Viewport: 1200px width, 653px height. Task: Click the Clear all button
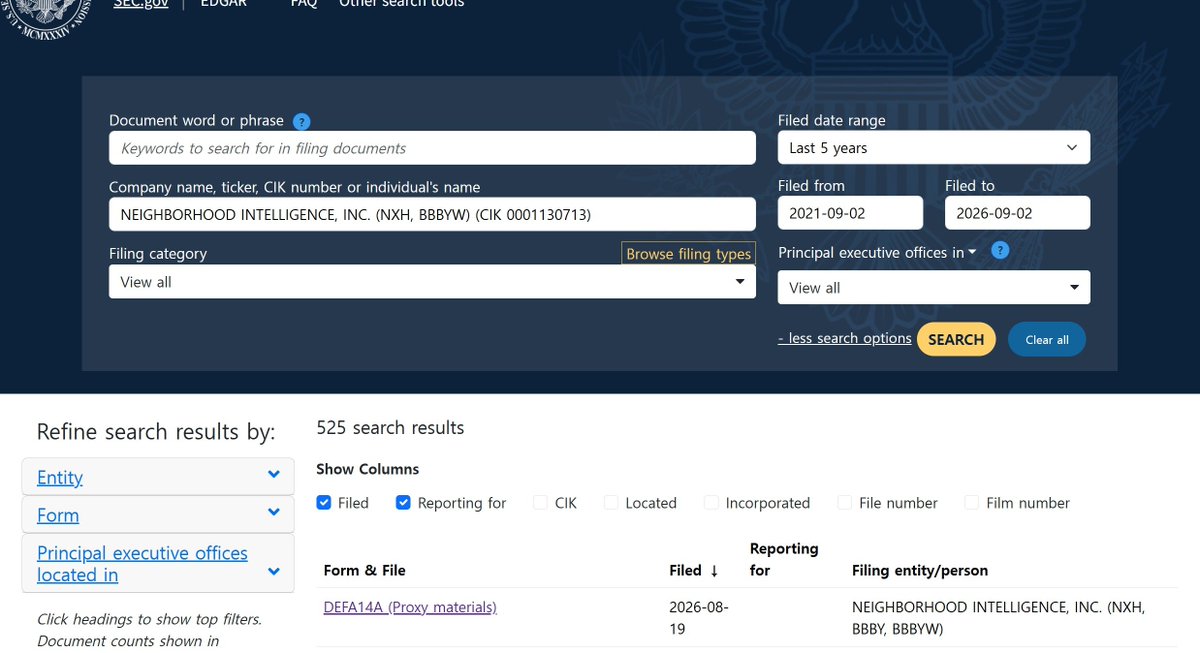(1047, 339)
